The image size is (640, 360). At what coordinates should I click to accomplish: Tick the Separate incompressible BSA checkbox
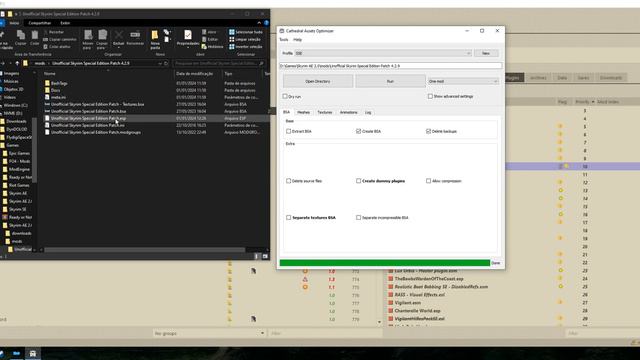point(358,218)
